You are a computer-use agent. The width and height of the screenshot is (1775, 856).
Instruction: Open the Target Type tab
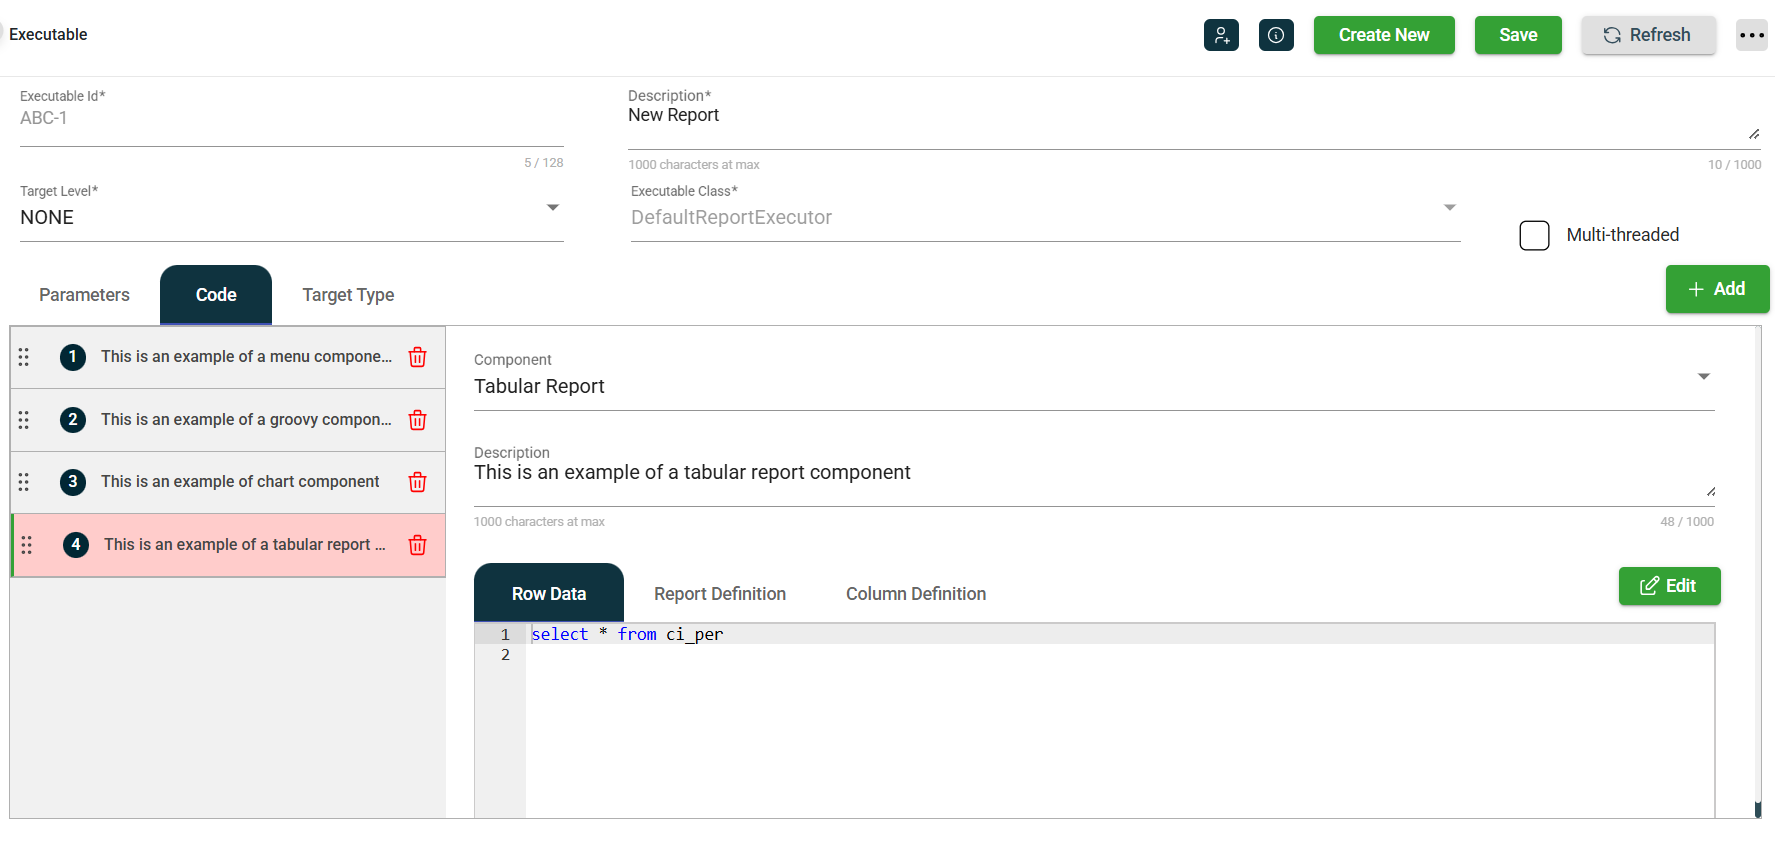[348, 295]
